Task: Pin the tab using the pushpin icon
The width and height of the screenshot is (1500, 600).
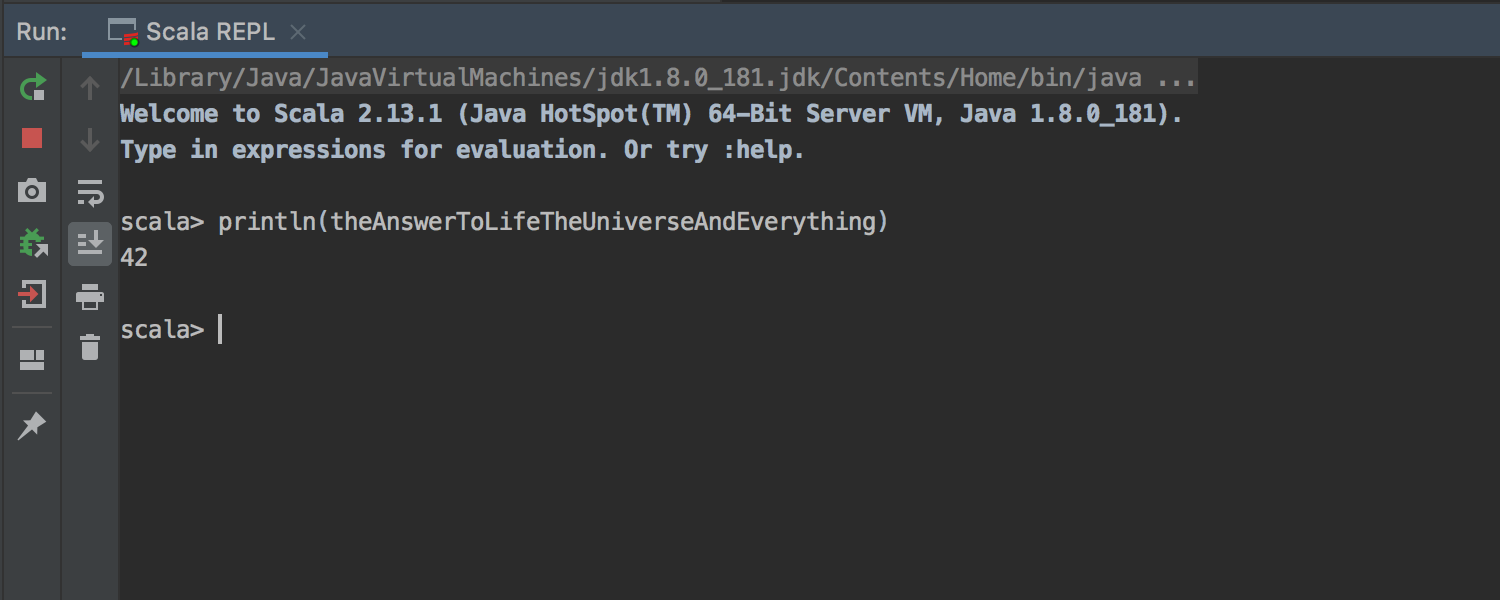Action: 32,425
